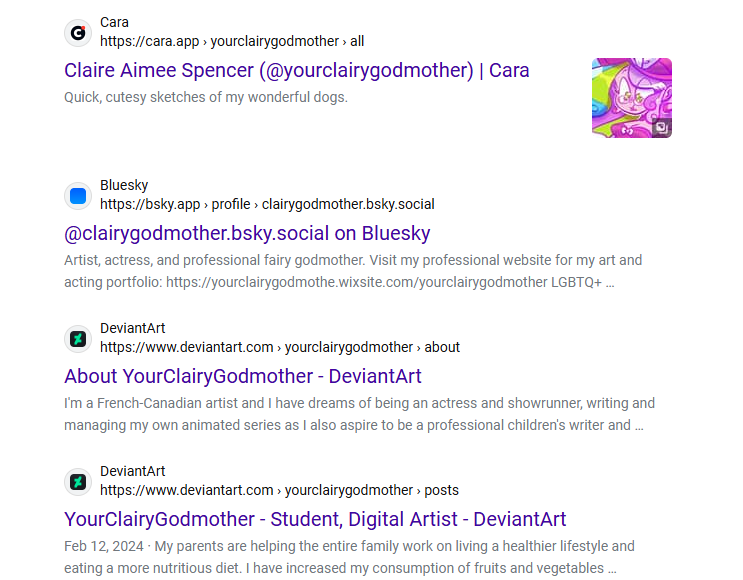The width and height of the screenshot is (743, 580).
Task: Select the DeviantArt site name above the About result
Action: [132, 328]
